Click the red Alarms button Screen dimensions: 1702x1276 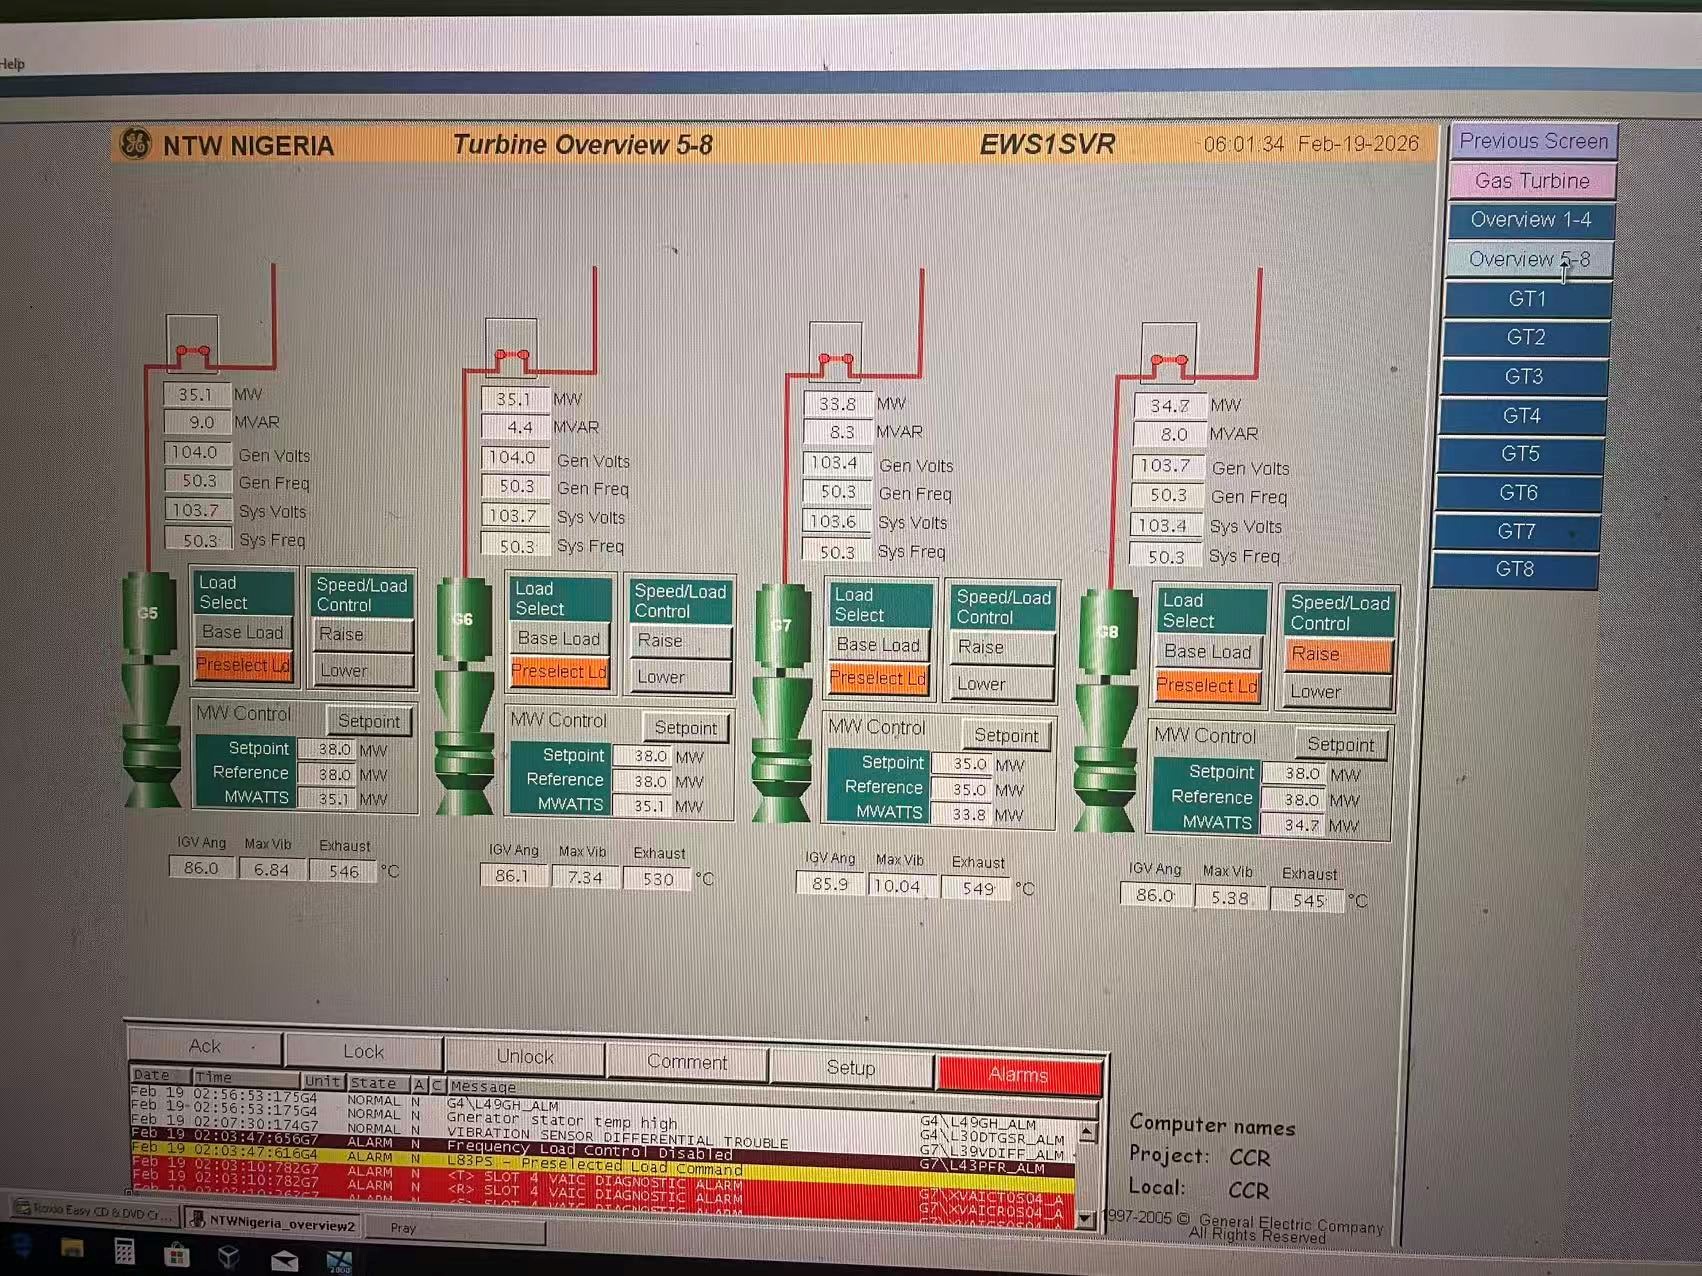coord(1018,1075)
